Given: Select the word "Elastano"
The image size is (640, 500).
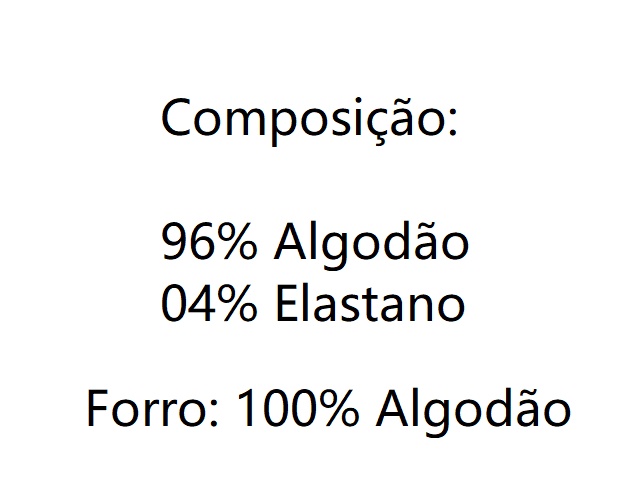Looking at the screenshot, I should (369, 304).
